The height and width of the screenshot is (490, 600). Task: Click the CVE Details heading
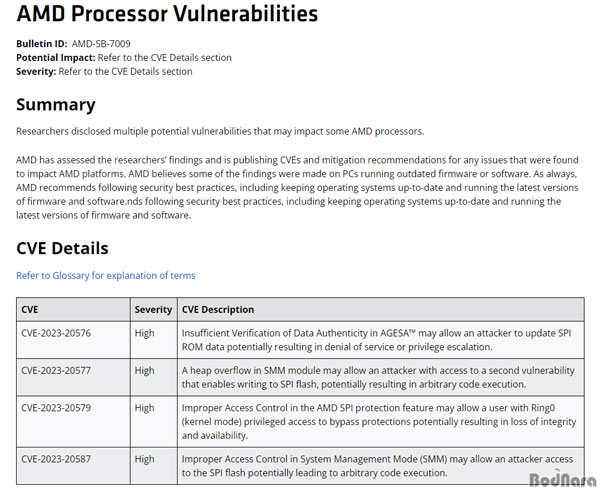(62, 248)
